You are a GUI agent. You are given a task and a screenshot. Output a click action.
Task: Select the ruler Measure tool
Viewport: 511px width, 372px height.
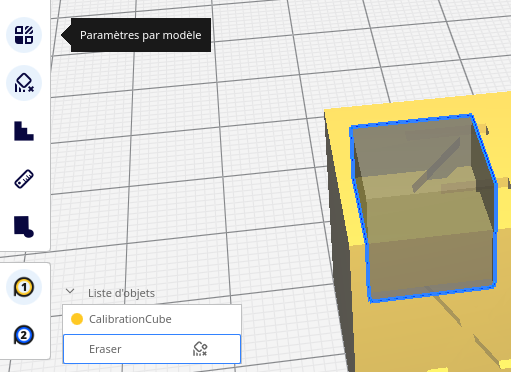click(x=24, y=179)
